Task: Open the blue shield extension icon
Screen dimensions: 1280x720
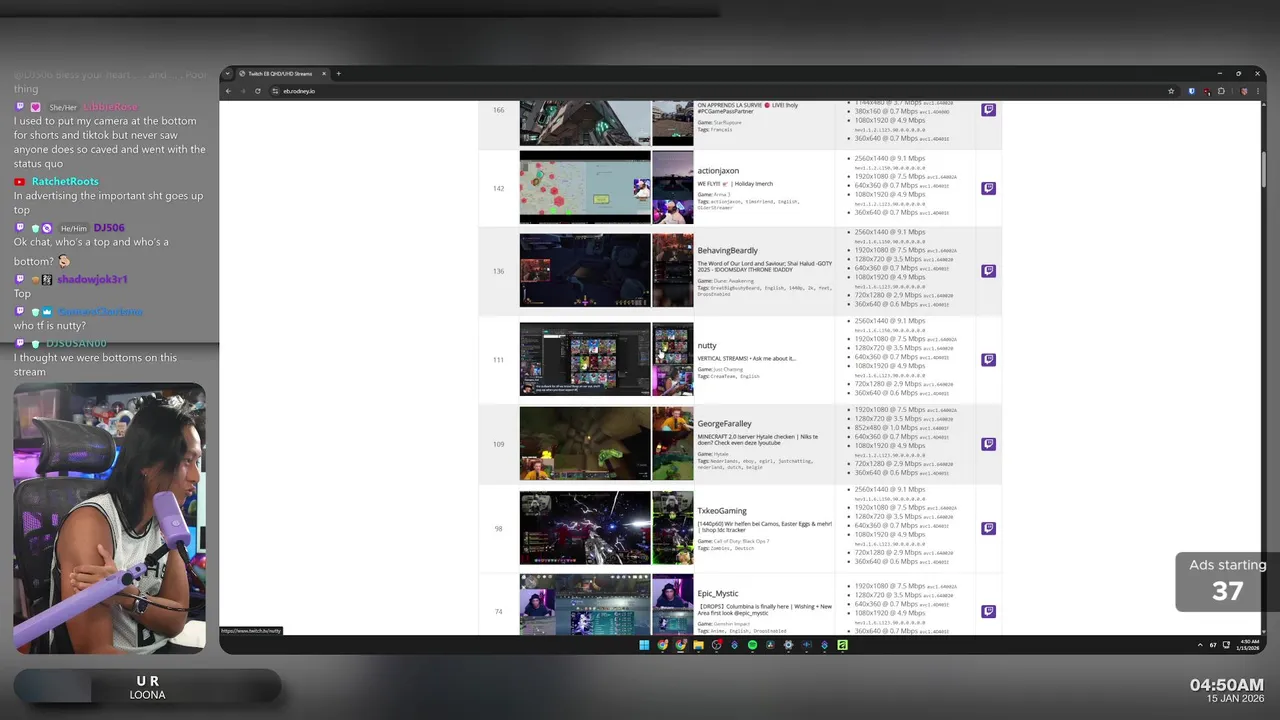Action: coord(1191,91)
